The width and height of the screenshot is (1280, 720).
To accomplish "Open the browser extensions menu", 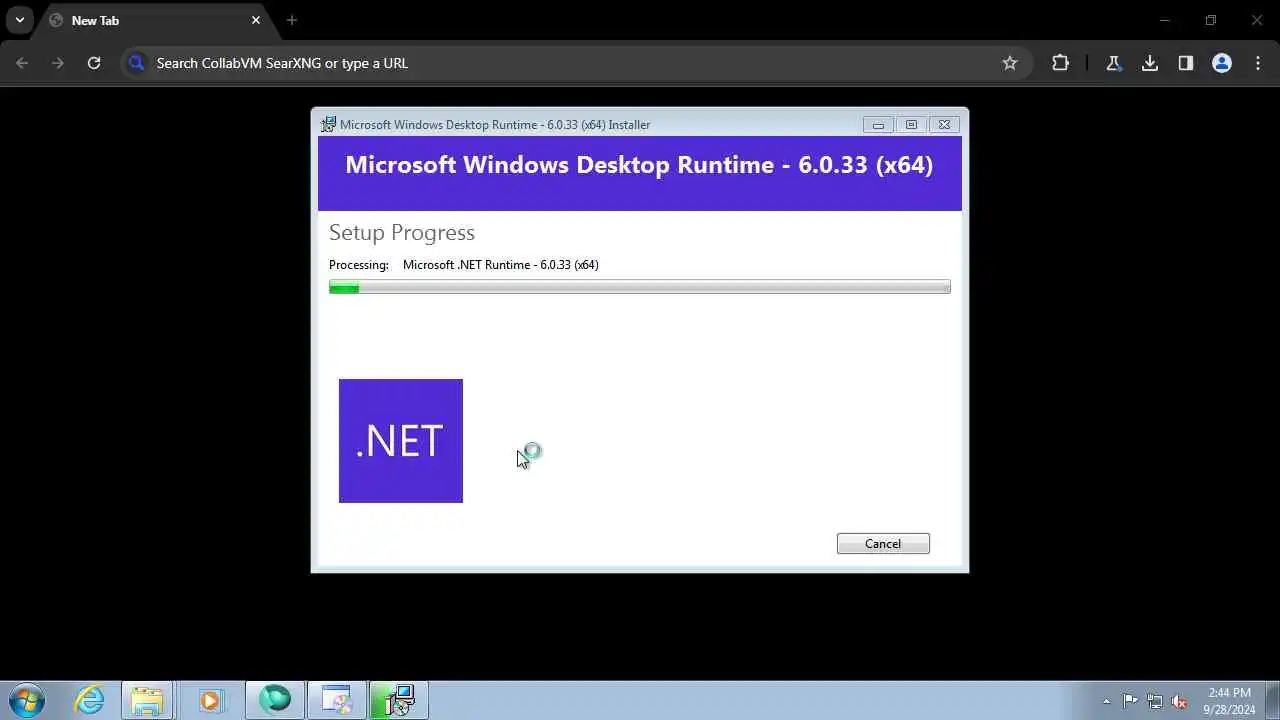I will click(x=1061, y=63).
